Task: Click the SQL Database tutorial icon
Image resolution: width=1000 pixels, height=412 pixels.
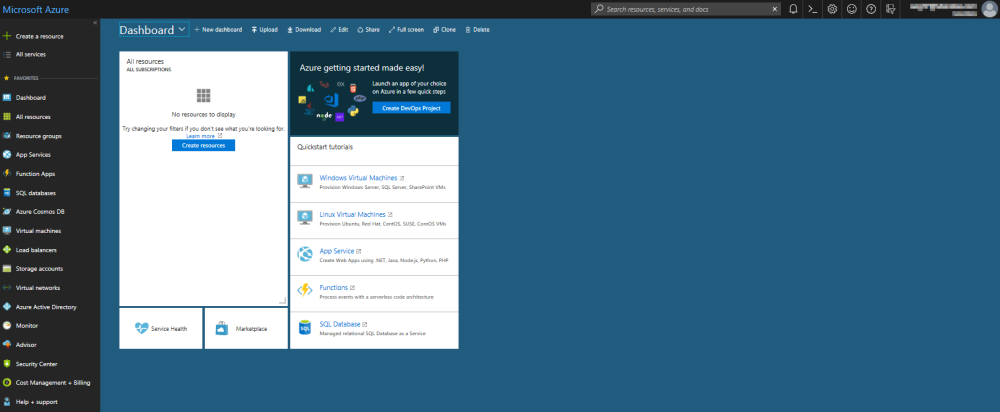Action: coord(304,328)
